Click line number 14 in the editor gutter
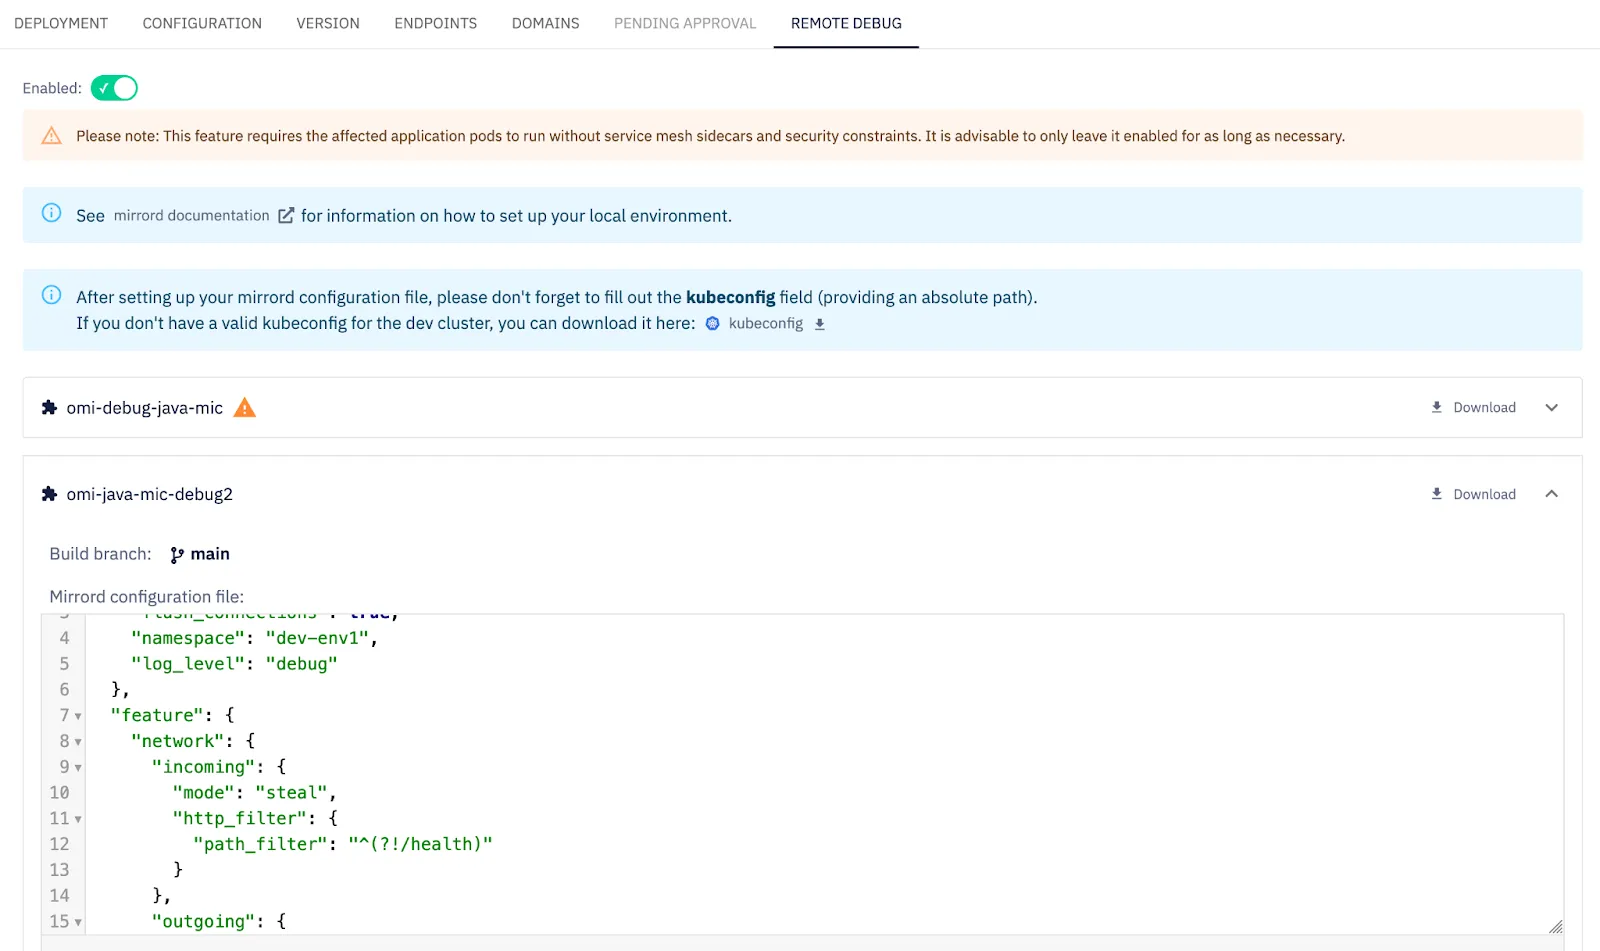Image resolution: width=1600 pixels, height=951 pixels. [x=60, y=896]
